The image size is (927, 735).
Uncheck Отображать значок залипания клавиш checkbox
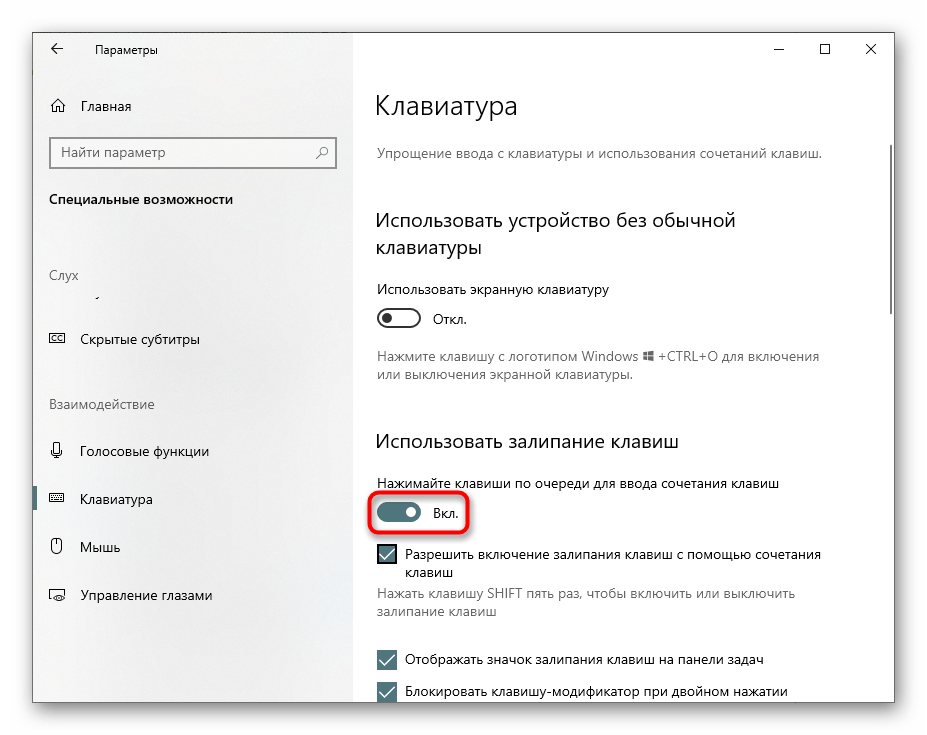(387, 659)
